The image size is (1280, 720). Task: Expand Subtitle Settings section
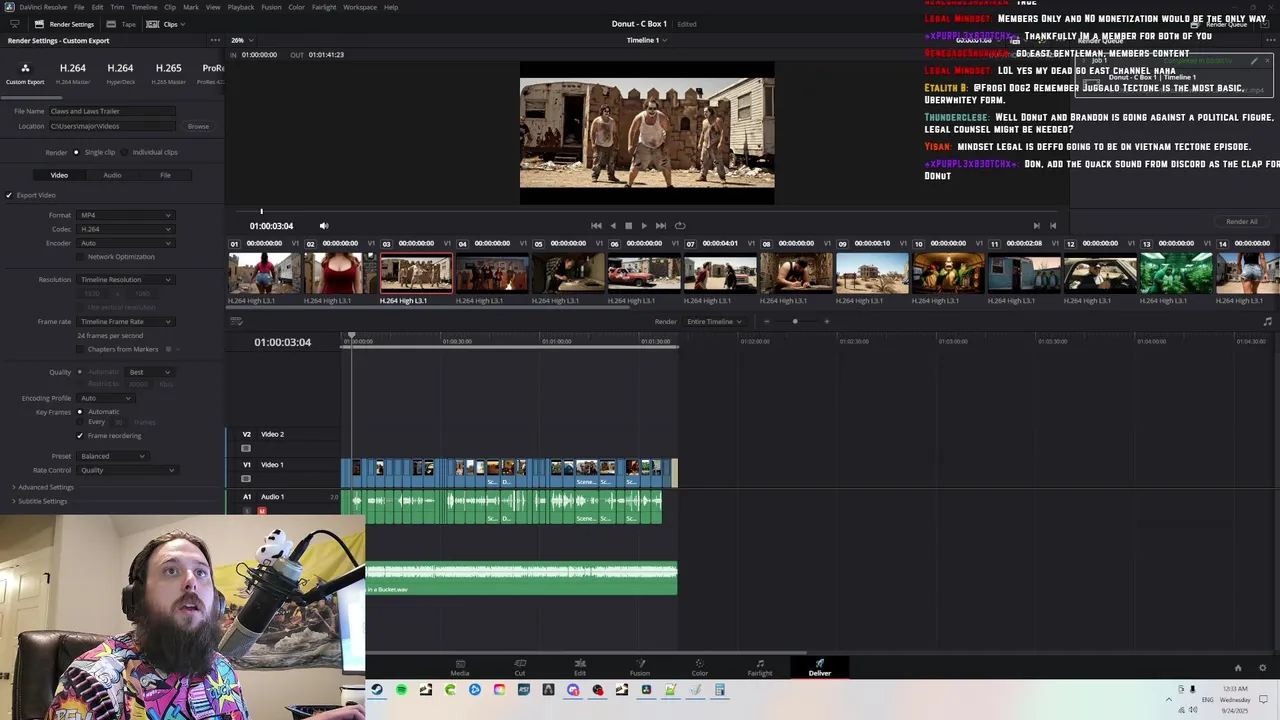[40, 501]
